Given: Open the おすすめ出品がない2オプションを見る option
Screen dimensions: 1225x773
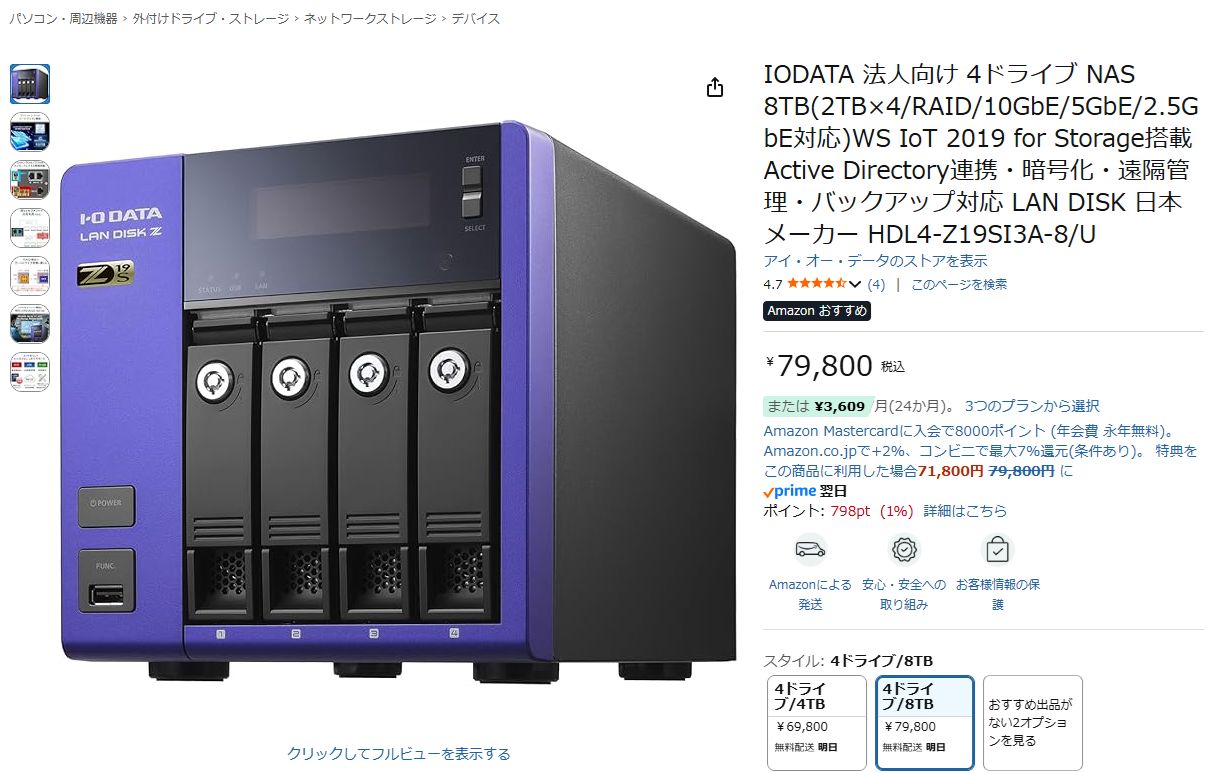Looking at the screenshot, I should [x=1032, y=723].
